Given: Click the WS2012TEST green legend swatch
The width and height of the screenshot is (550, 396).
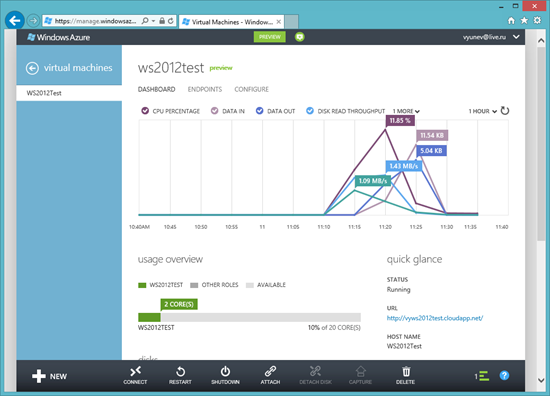Looking at the screenshot, I should point(142,285).
